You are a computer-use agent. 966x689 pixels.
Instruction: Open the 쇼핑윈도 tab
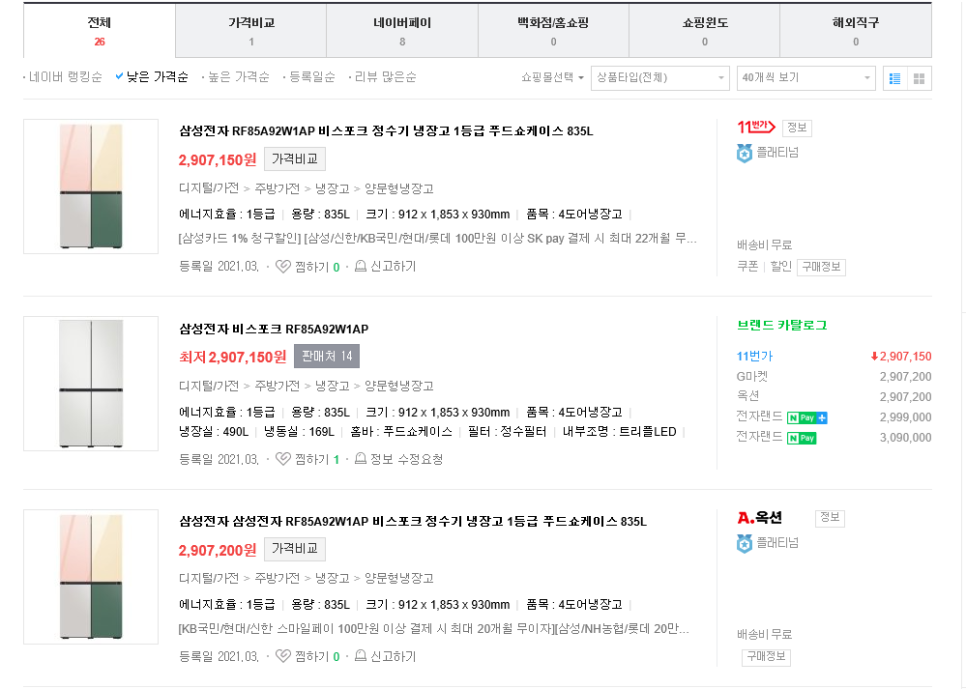(704, 31)
